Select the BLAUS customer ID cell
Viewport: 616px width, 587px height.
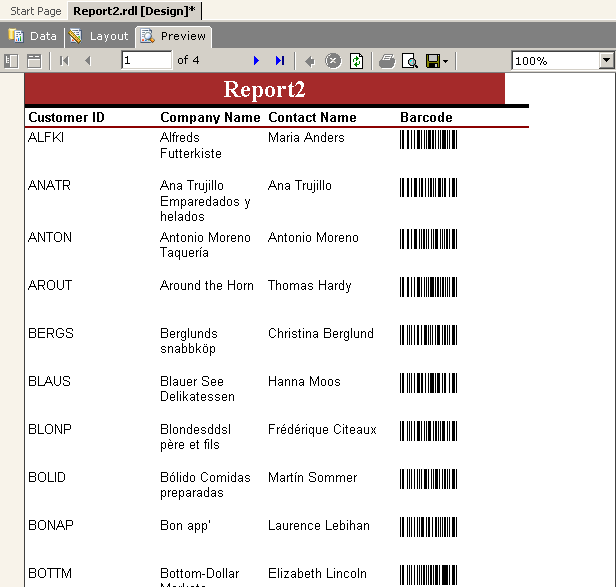click(49, 381)
